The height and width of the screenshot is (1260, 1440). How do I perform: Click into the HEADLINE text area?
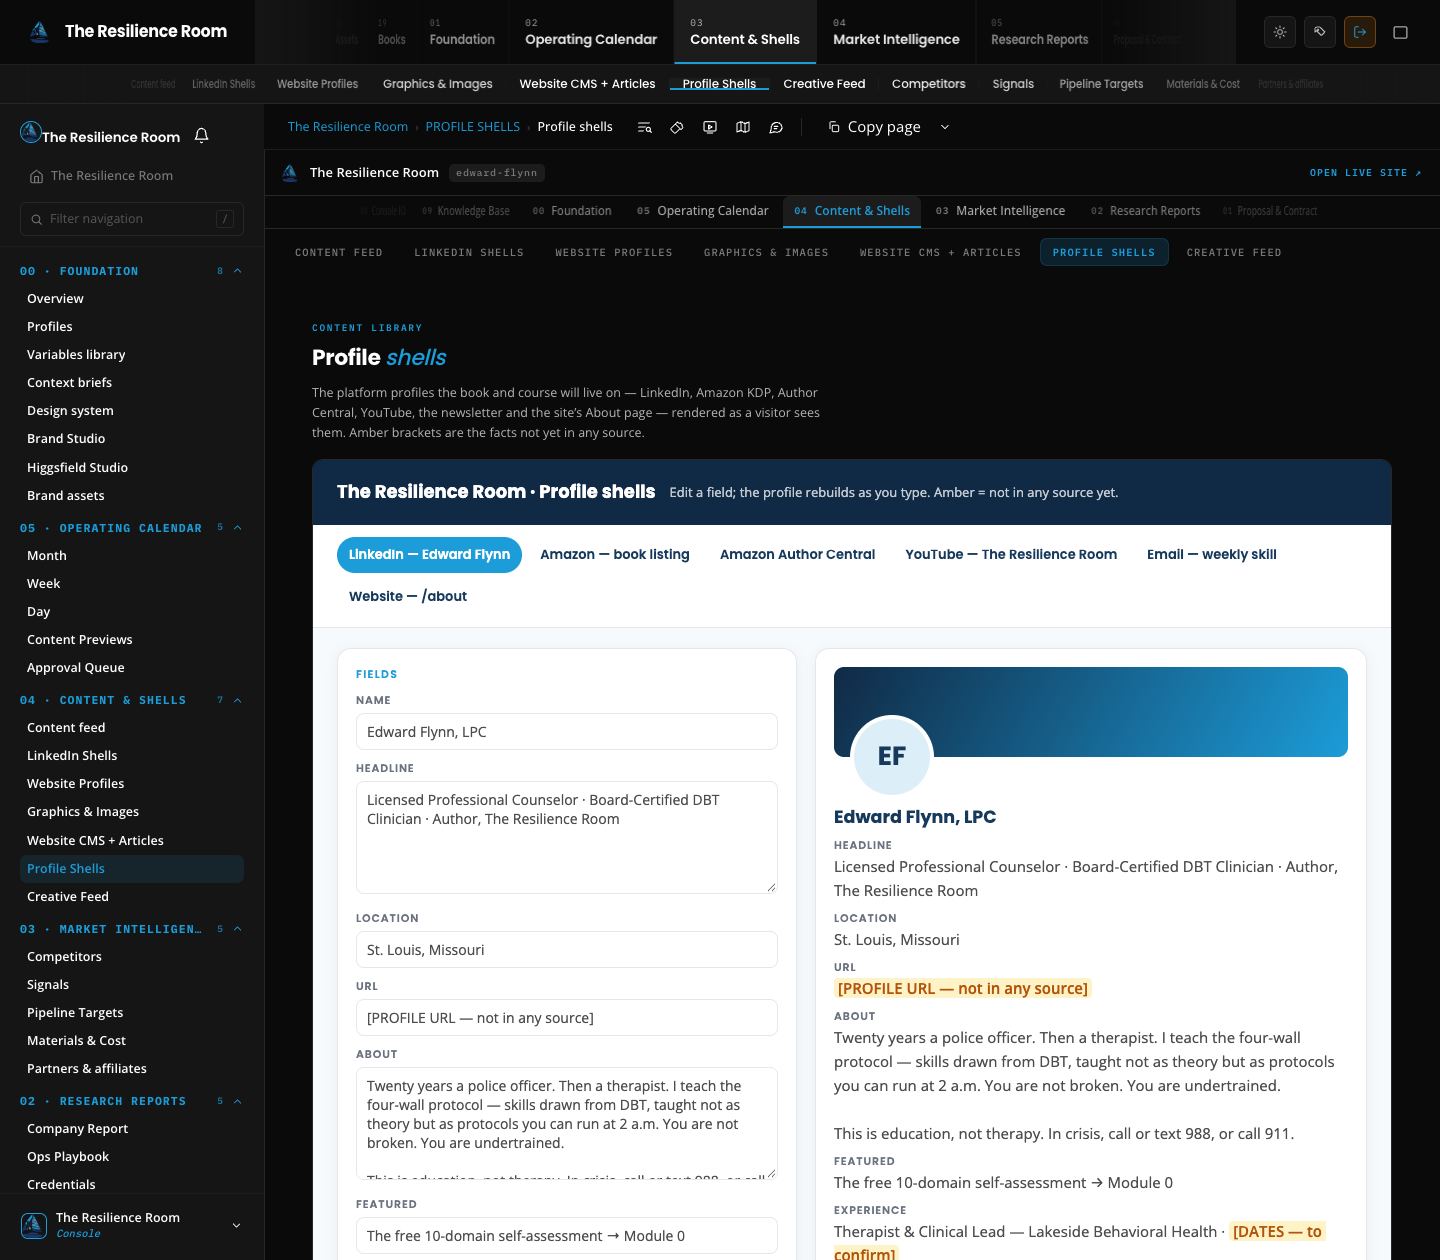(x=567, y=837)
